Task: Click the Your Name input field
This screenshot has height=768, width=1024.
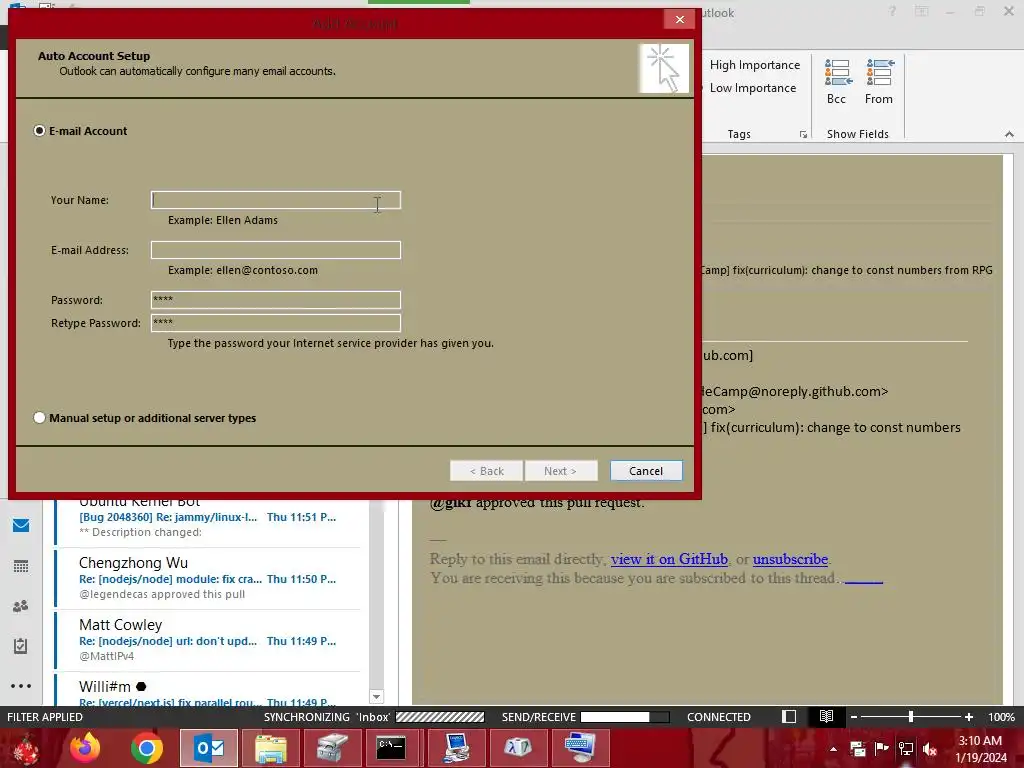Action: pyautogui.click(x=276, y=200)
